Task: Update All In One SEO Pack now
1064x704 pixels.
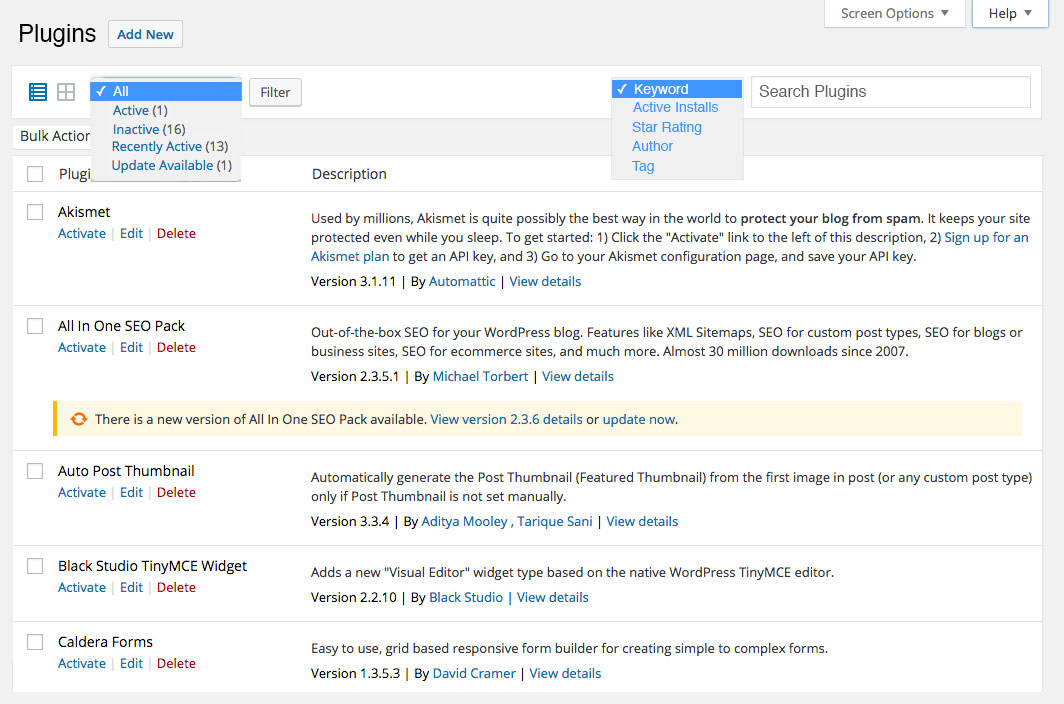Action: [638, 419]
